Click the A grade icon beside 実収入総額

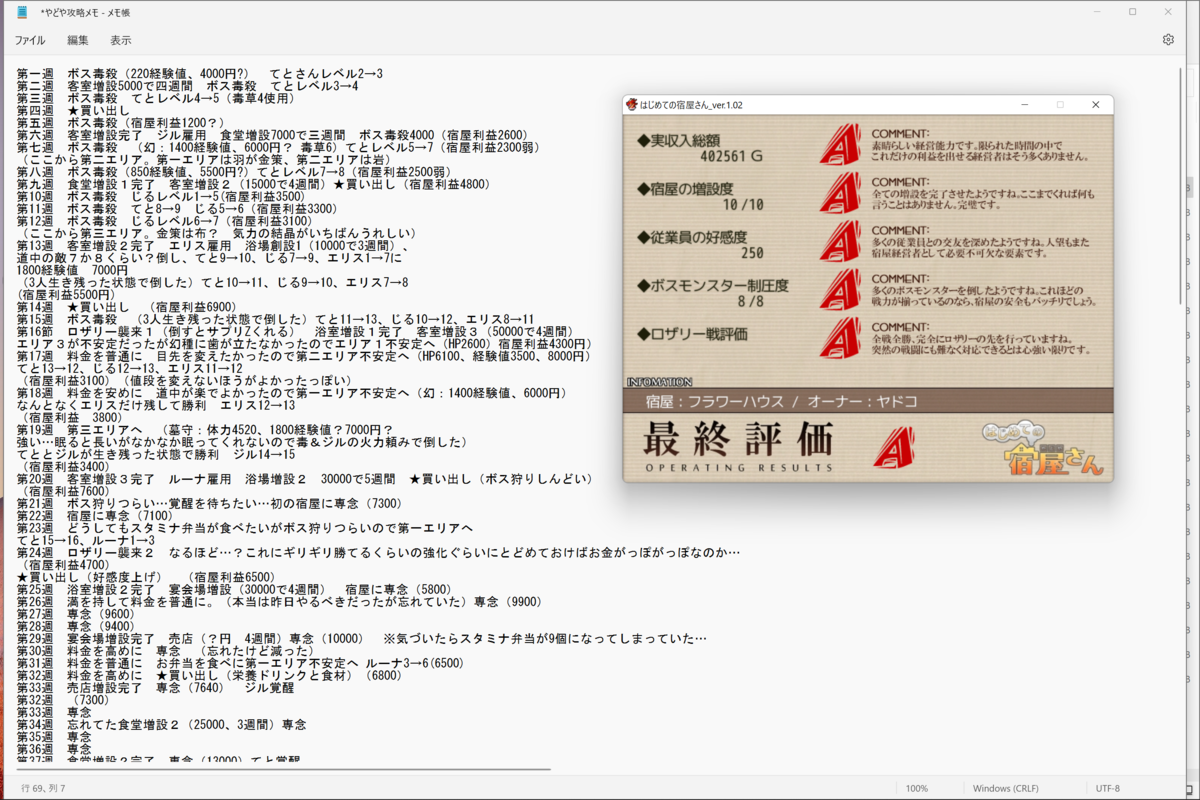pyautogui.click(x=840, y=145)
